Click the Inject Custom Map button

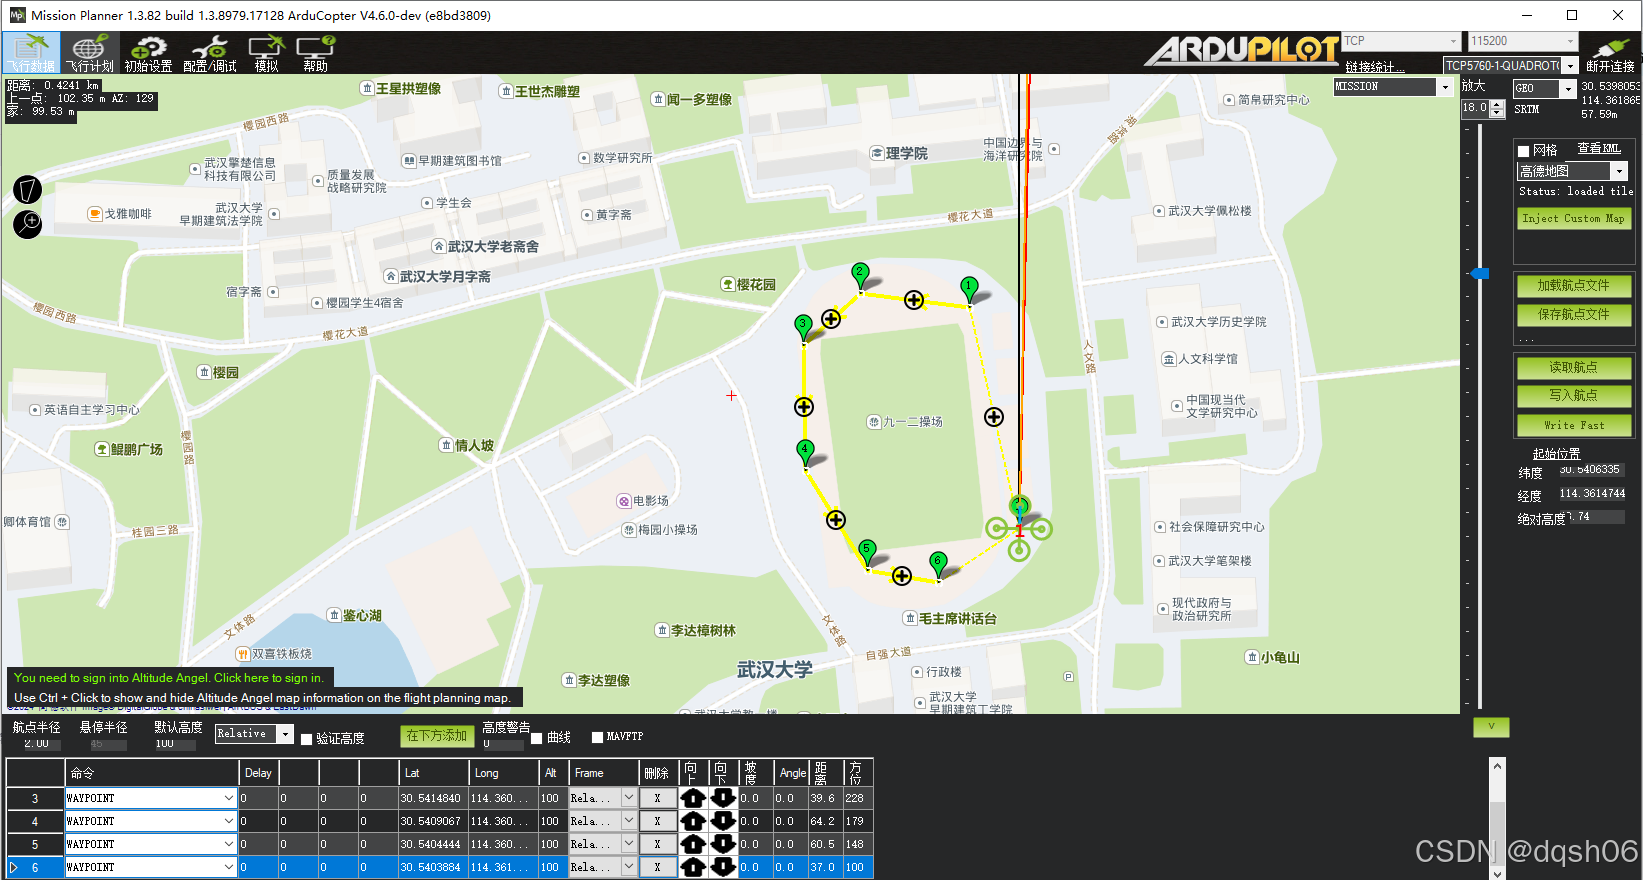pyautogui.click(x=1574, y=219)
